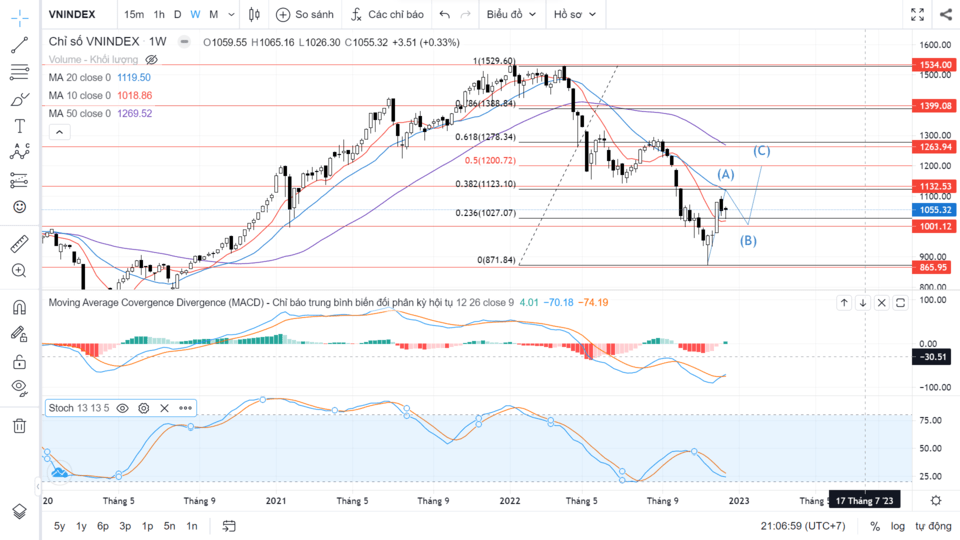Toggle tự động auto scale
The width and height of the screenshot is (960, 540).
tap(933, 527)
